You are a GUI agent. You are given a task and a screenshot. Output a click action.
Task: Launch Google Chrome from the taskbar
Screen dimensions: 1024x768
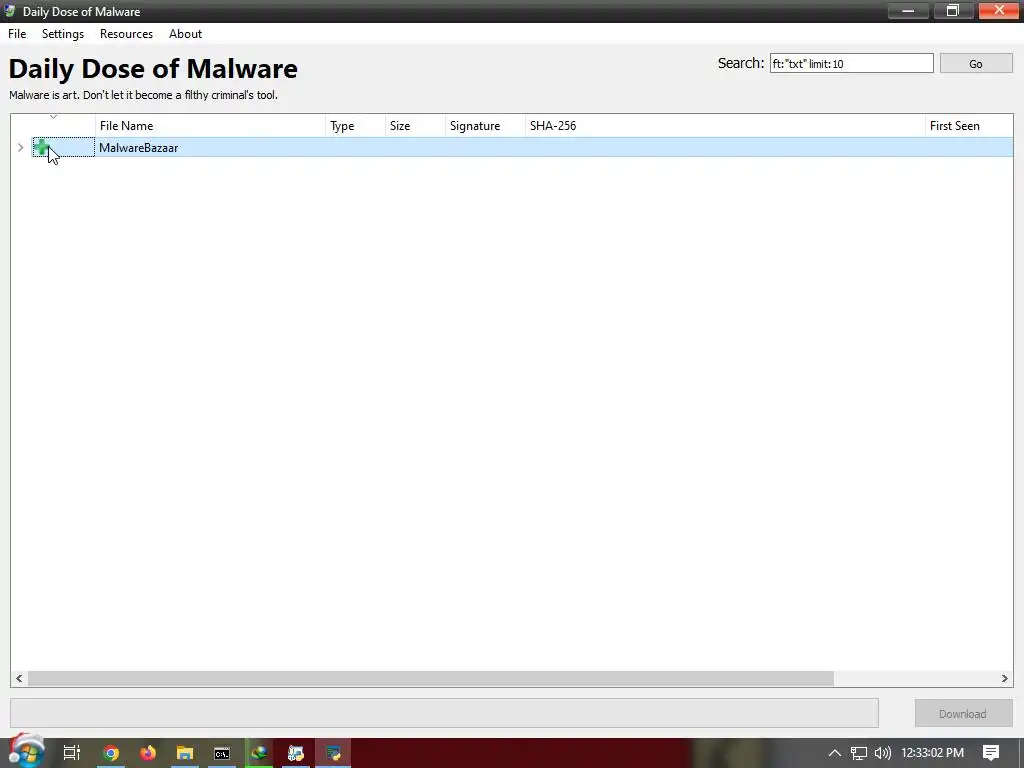coord(111,753)
